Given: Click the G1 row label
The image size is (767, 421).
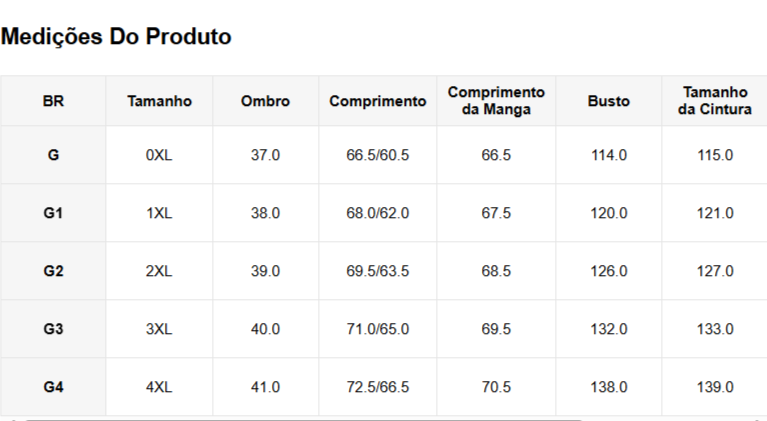Looking at the screenshot, I should click(x=53, y=213).
